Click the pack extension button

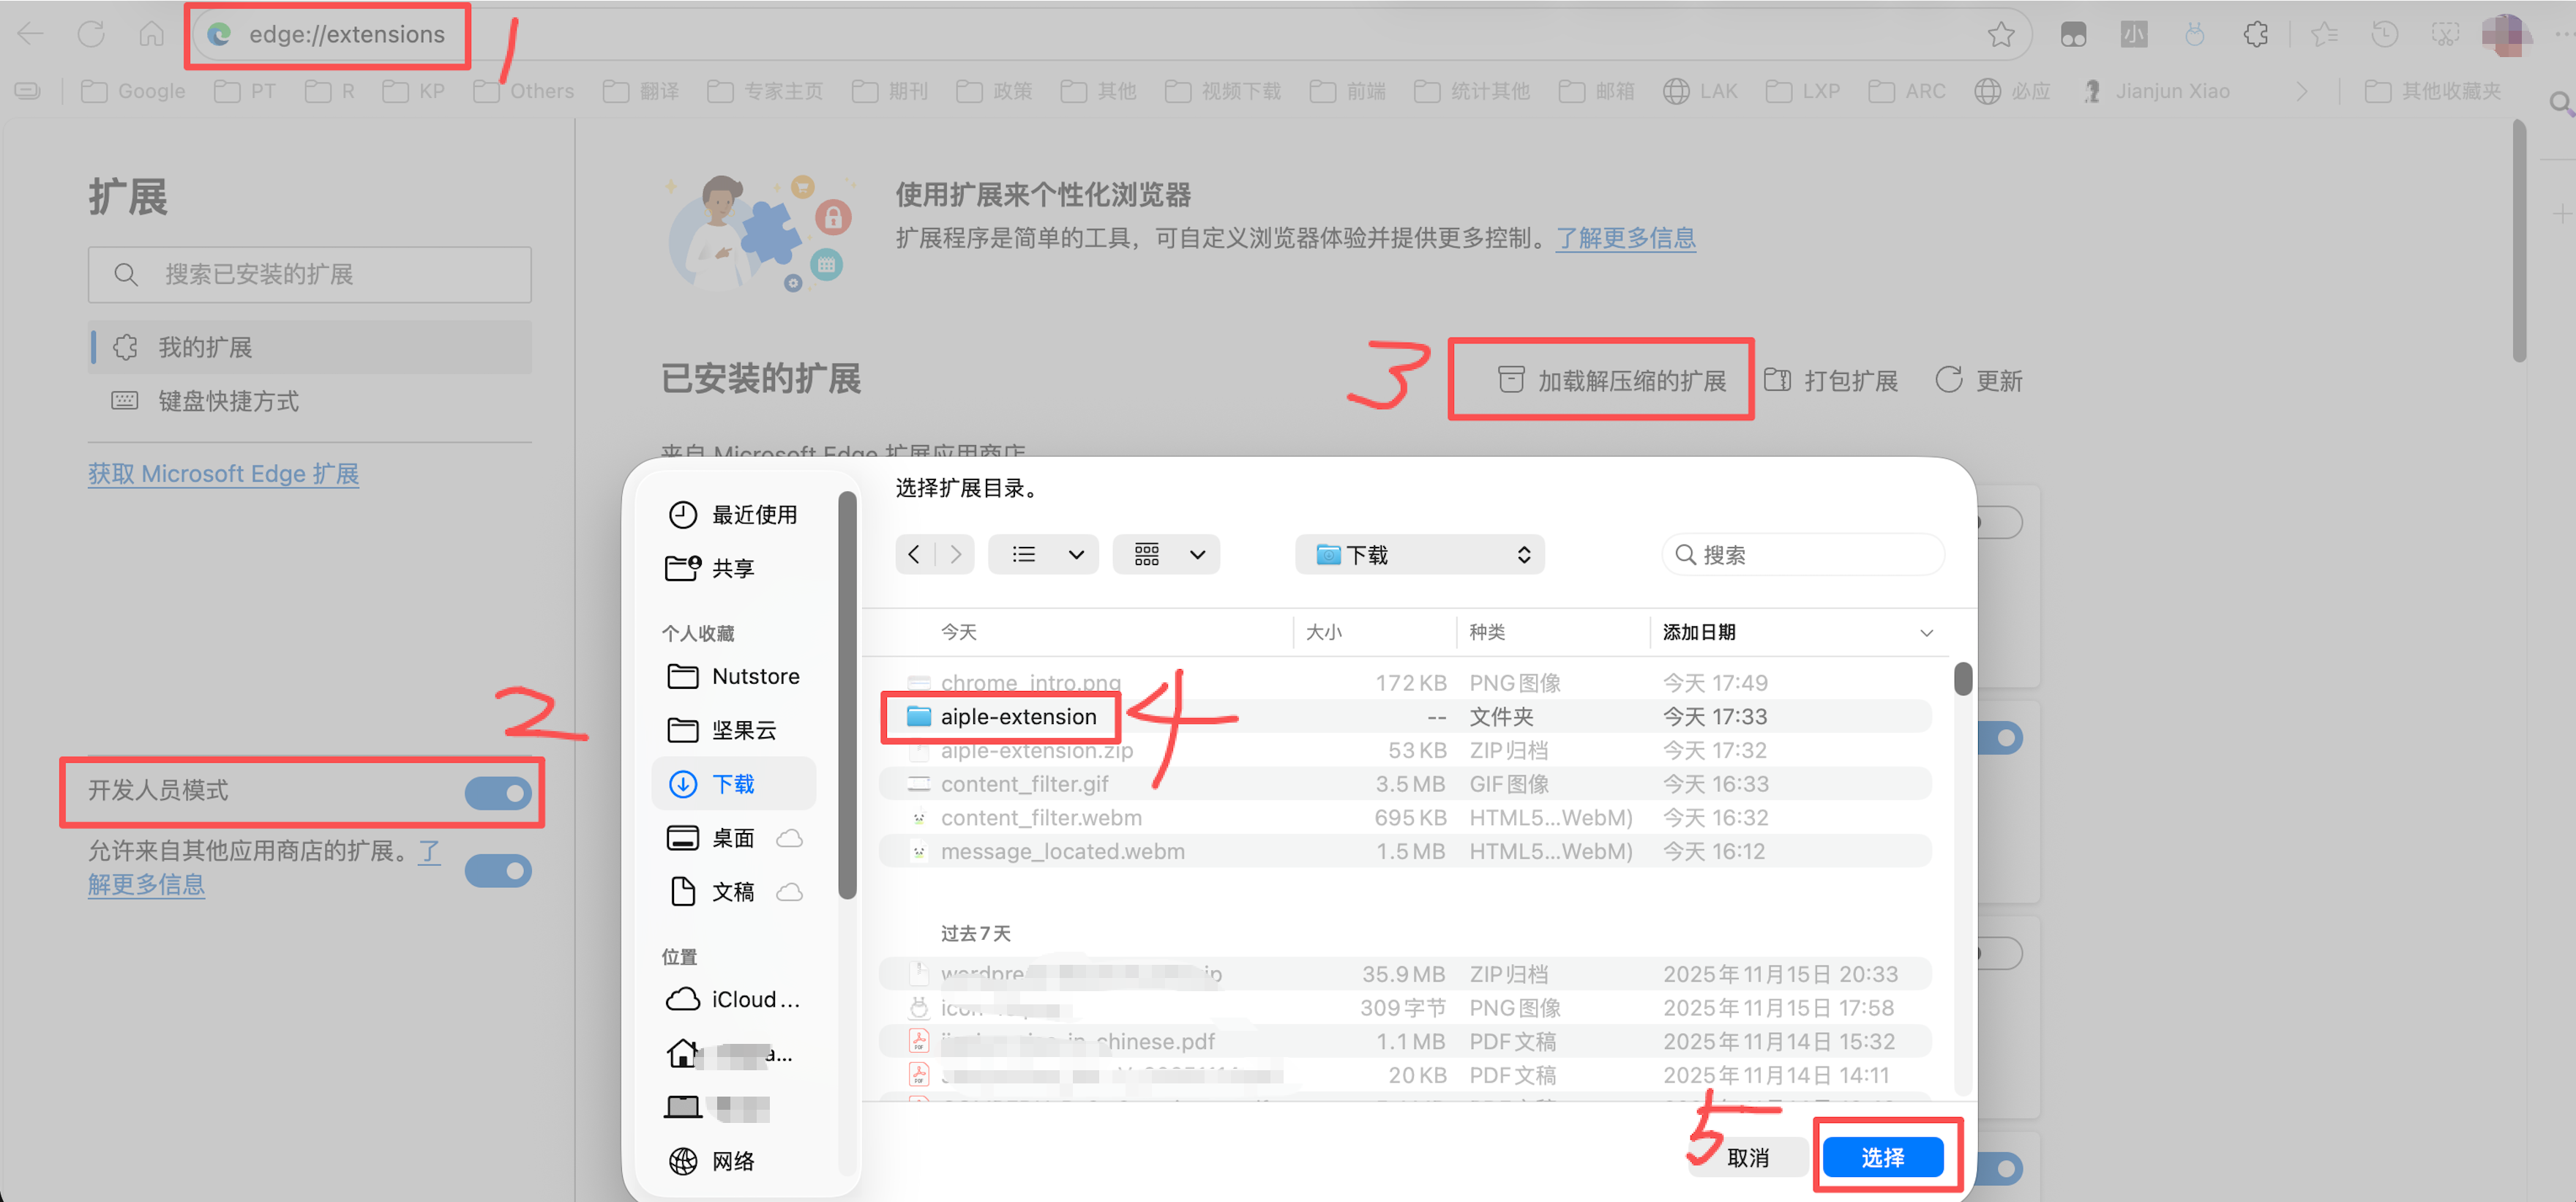(1831, 381)
